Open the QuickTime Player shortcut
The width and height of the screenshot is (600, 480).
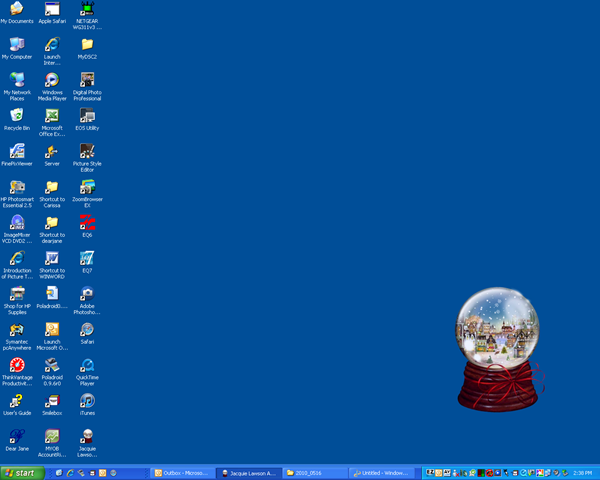click(87, 372)
